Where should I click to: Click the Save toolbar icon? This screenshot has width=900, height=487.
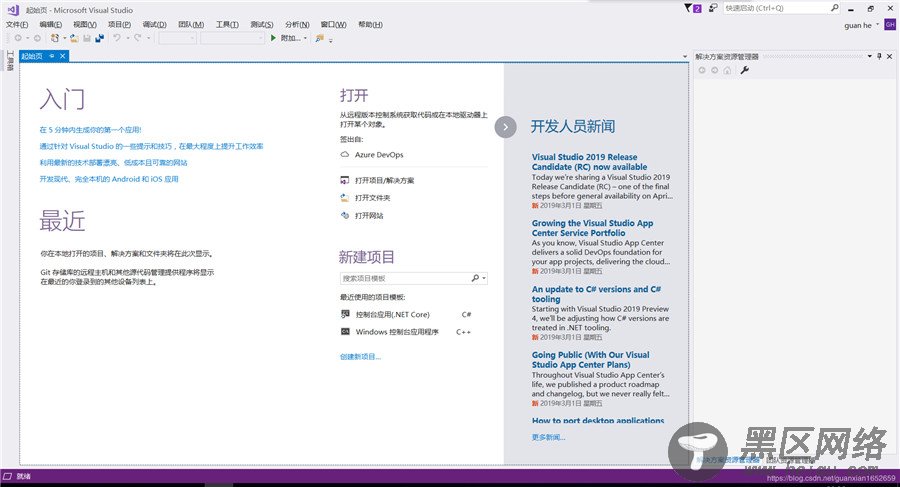(x=87, y=38)
